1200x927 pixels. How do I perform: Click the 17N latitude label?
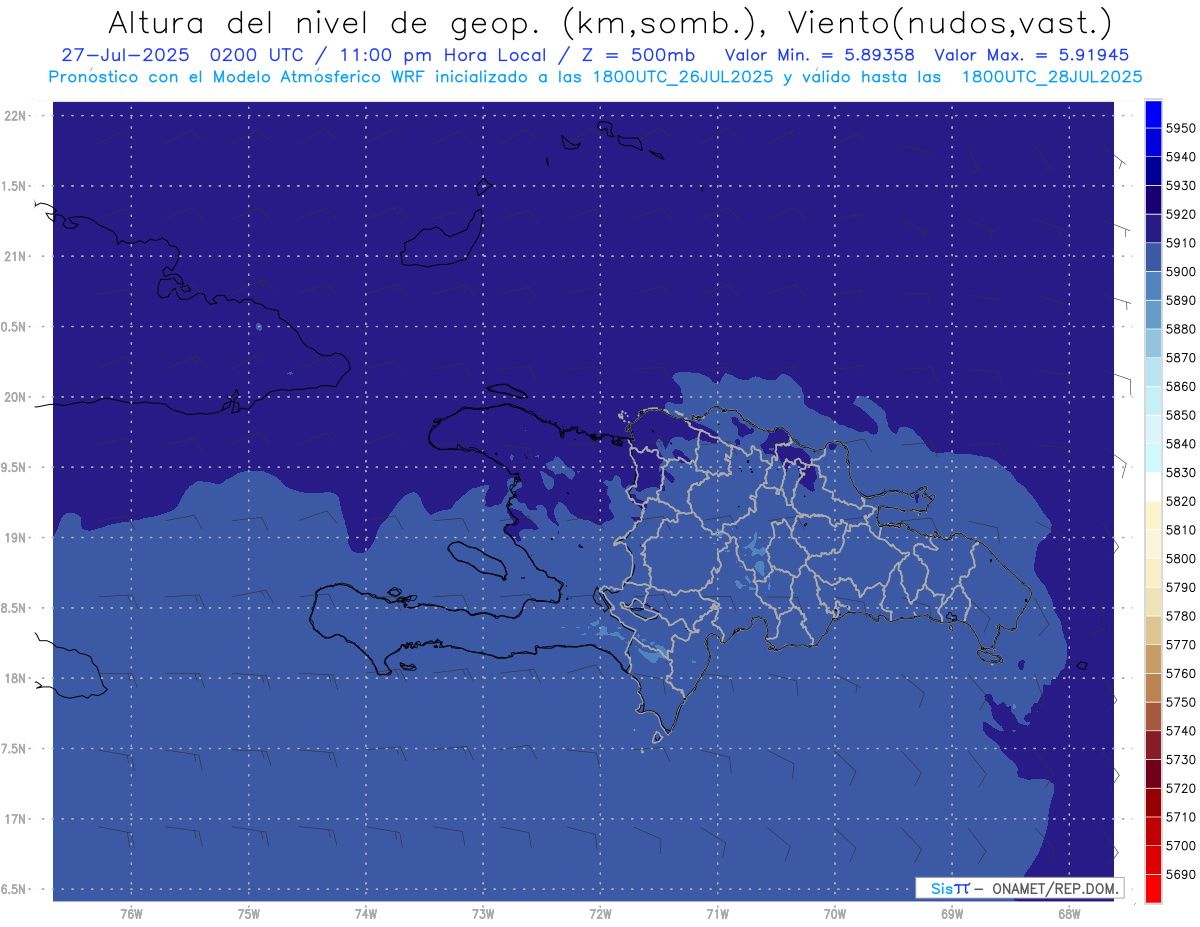point(15,819)
